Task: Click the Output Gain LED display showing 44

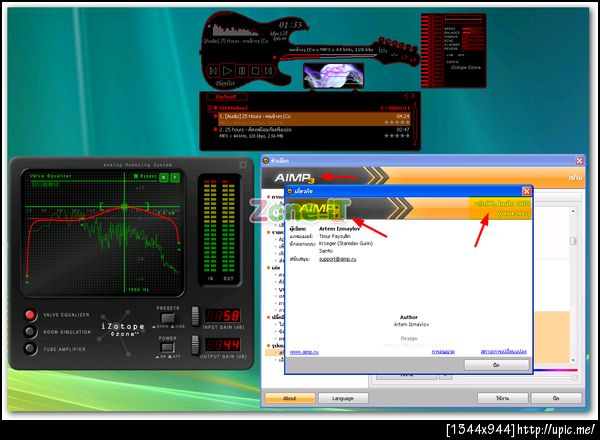Action: pyautogui.click(x=223, y=345)
